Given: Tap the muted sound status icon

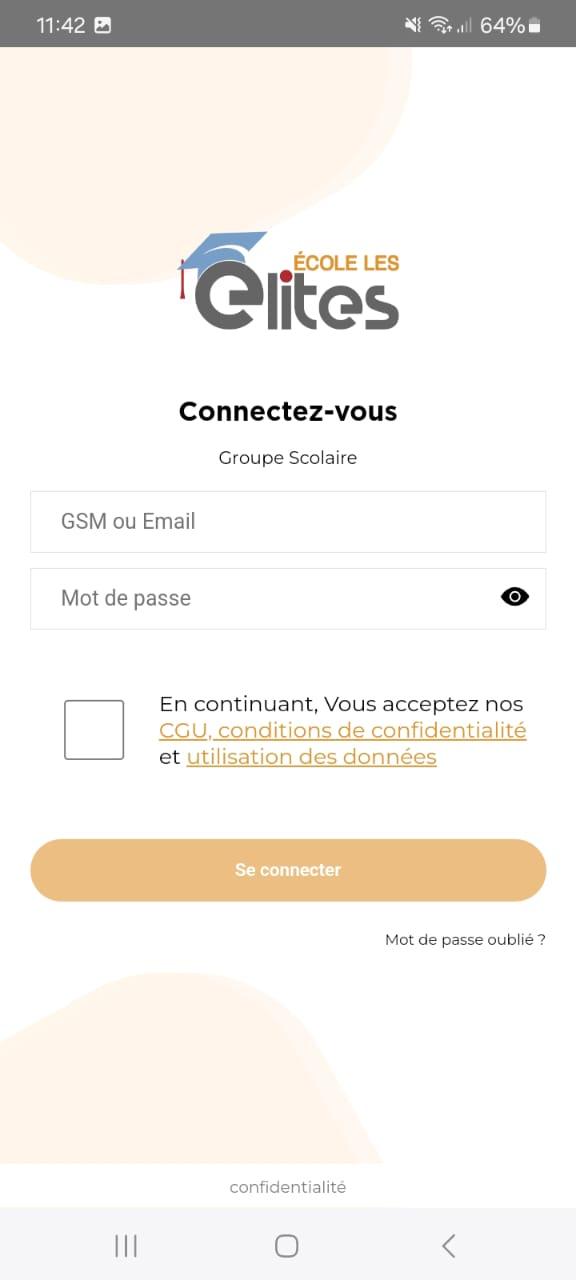Looking at the screenshot, I should click(x=413, y=26).
